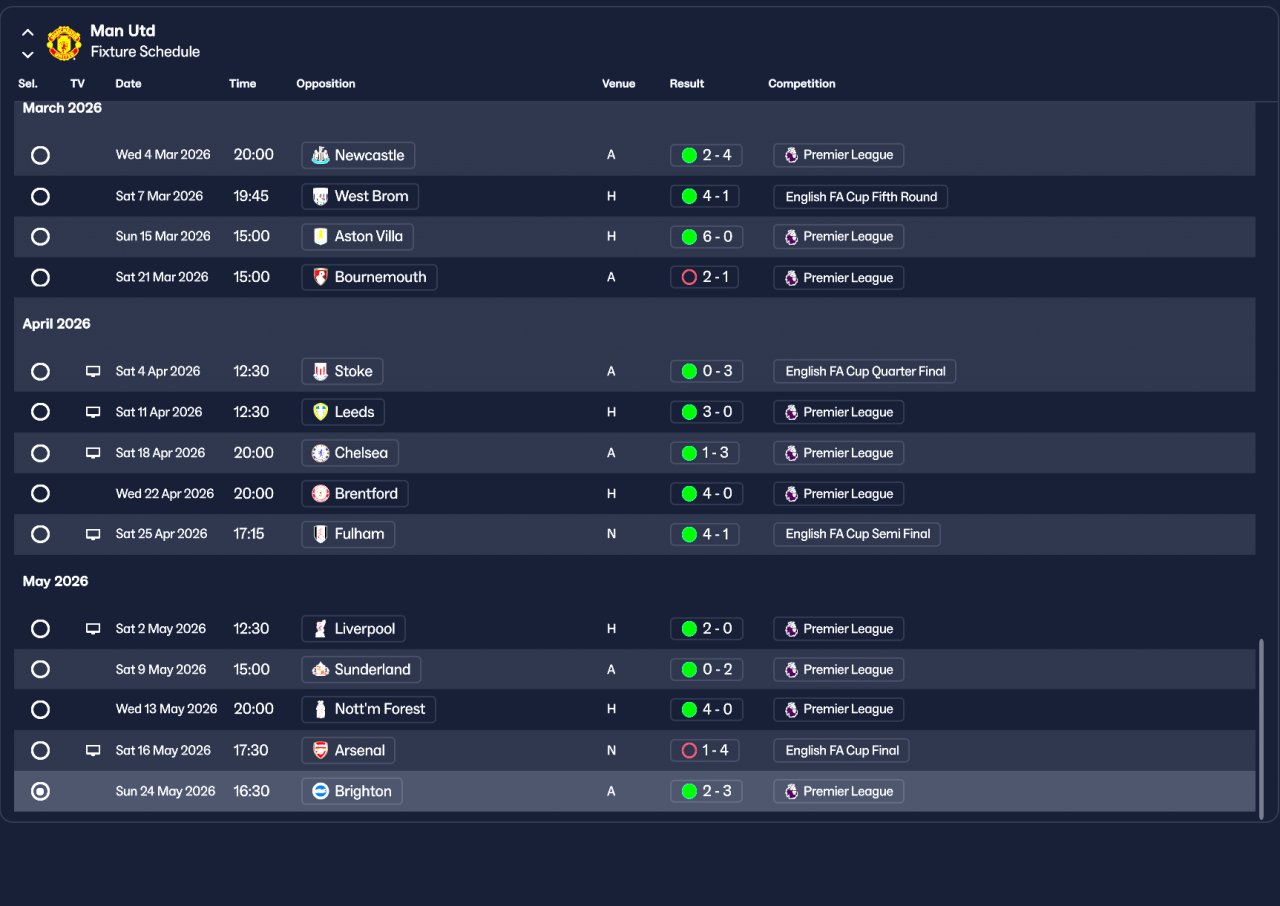Click the red loss indicator for Bournemouth
The width and height of the screenshot is (1280, 906).
[x=689, y=277]
